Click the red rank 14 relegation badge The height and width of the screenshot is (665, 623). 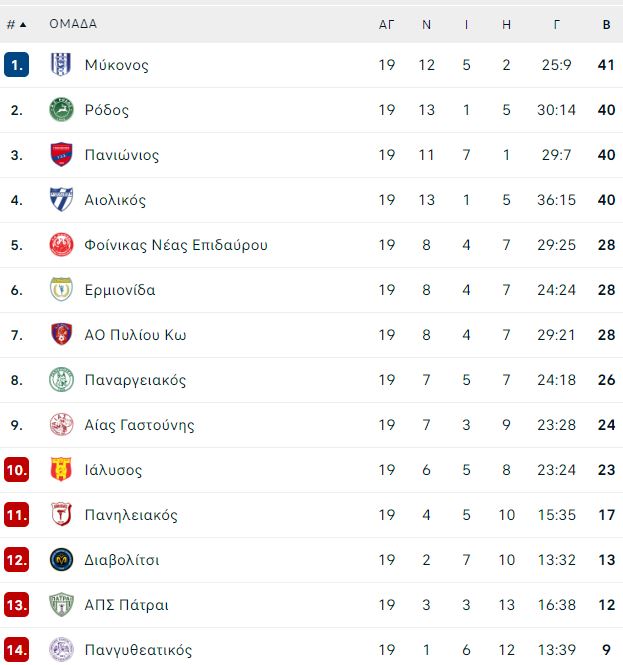(x=17, y=650)
